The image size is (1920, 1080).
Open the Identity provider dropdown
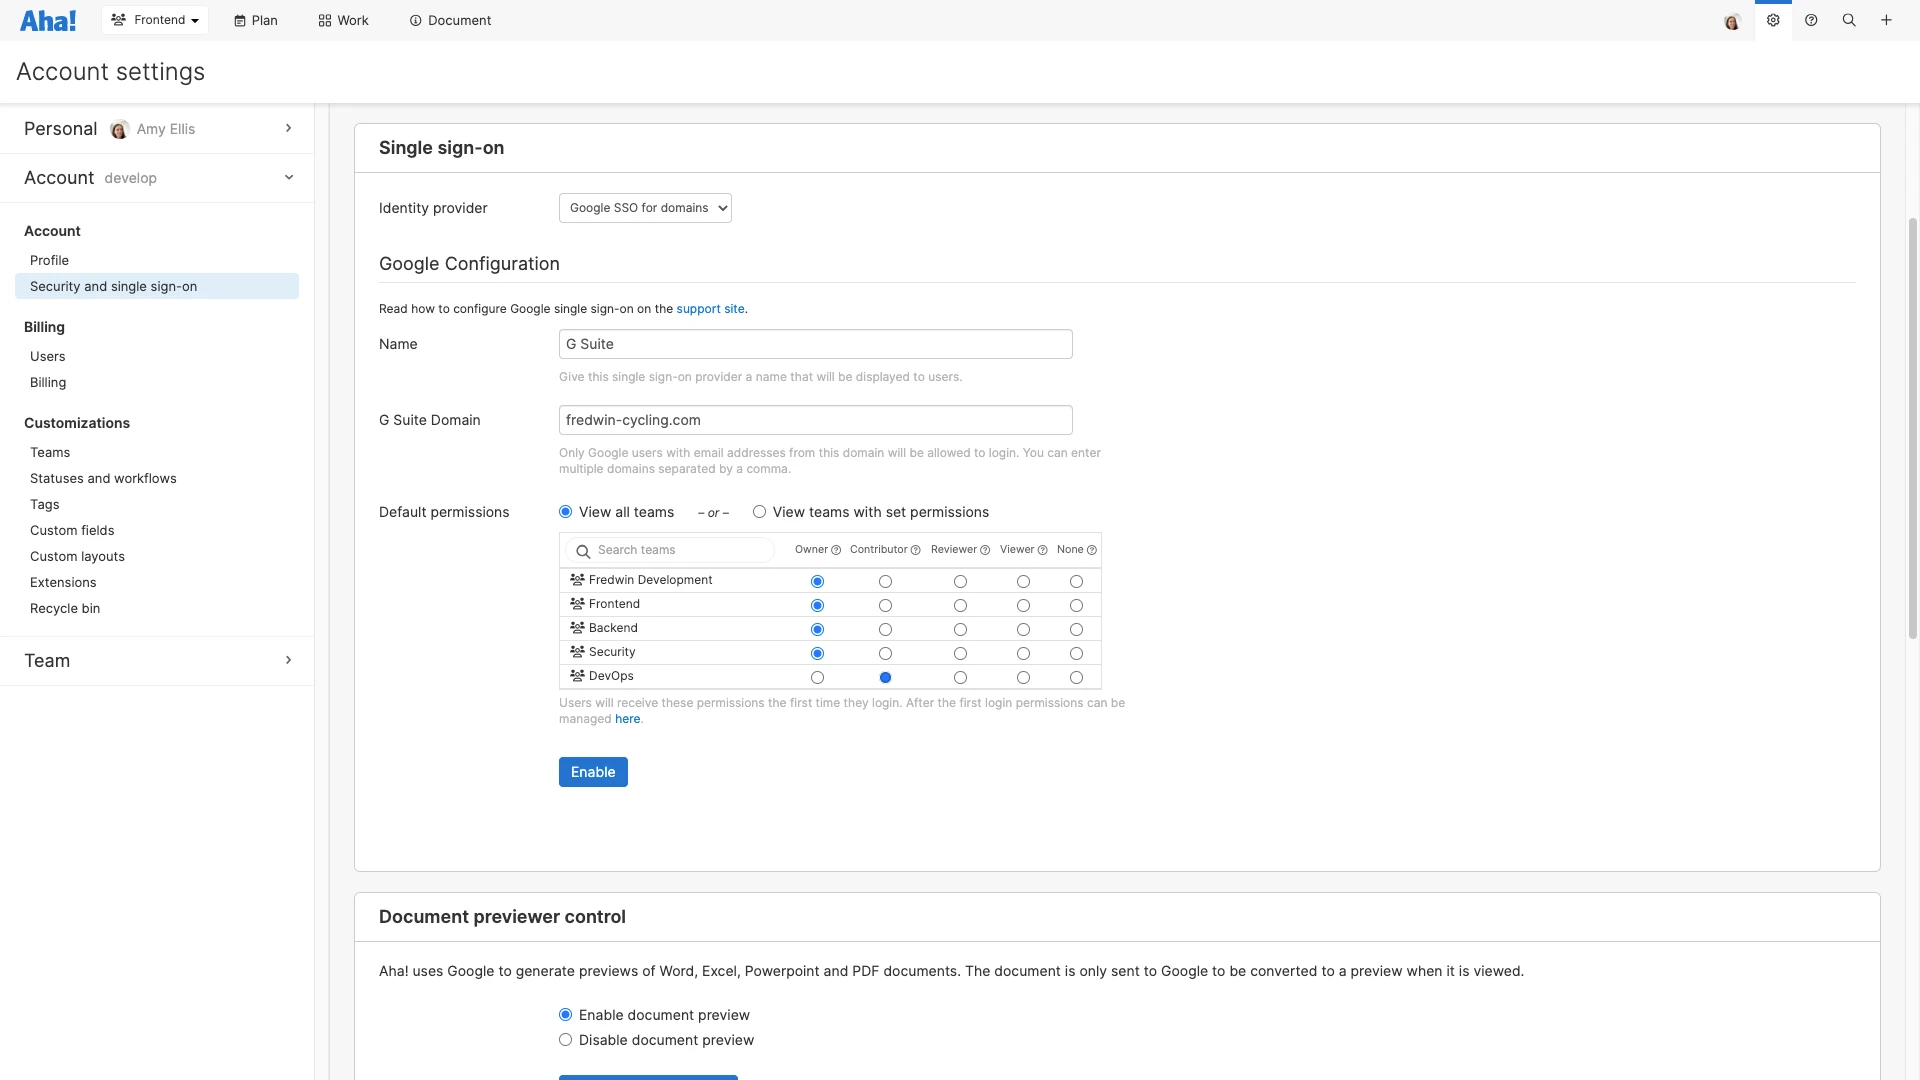pyautogui.click(x=645, y=208)
